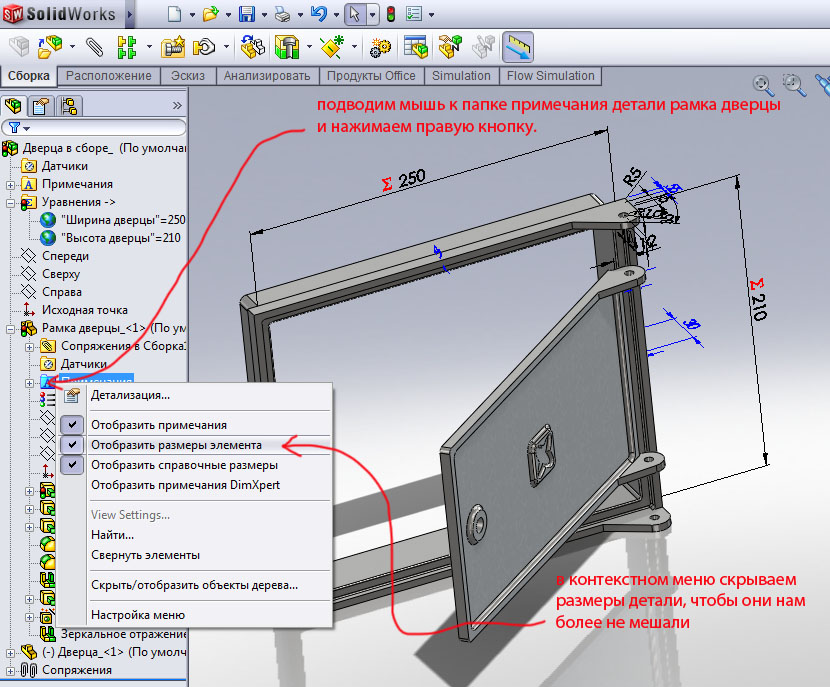Select 'Настройка меню' context menu entry
The image size is (830, 687).
137,615
